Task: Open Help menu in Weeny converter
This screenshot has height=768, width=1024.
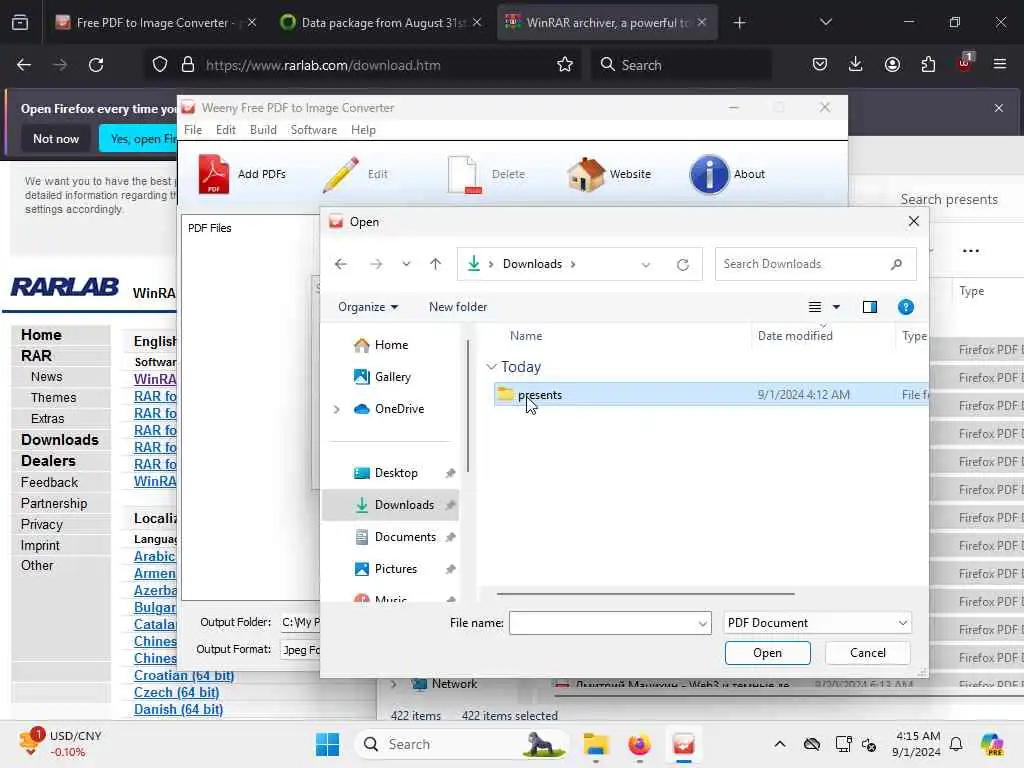Action: click(363, 130)
